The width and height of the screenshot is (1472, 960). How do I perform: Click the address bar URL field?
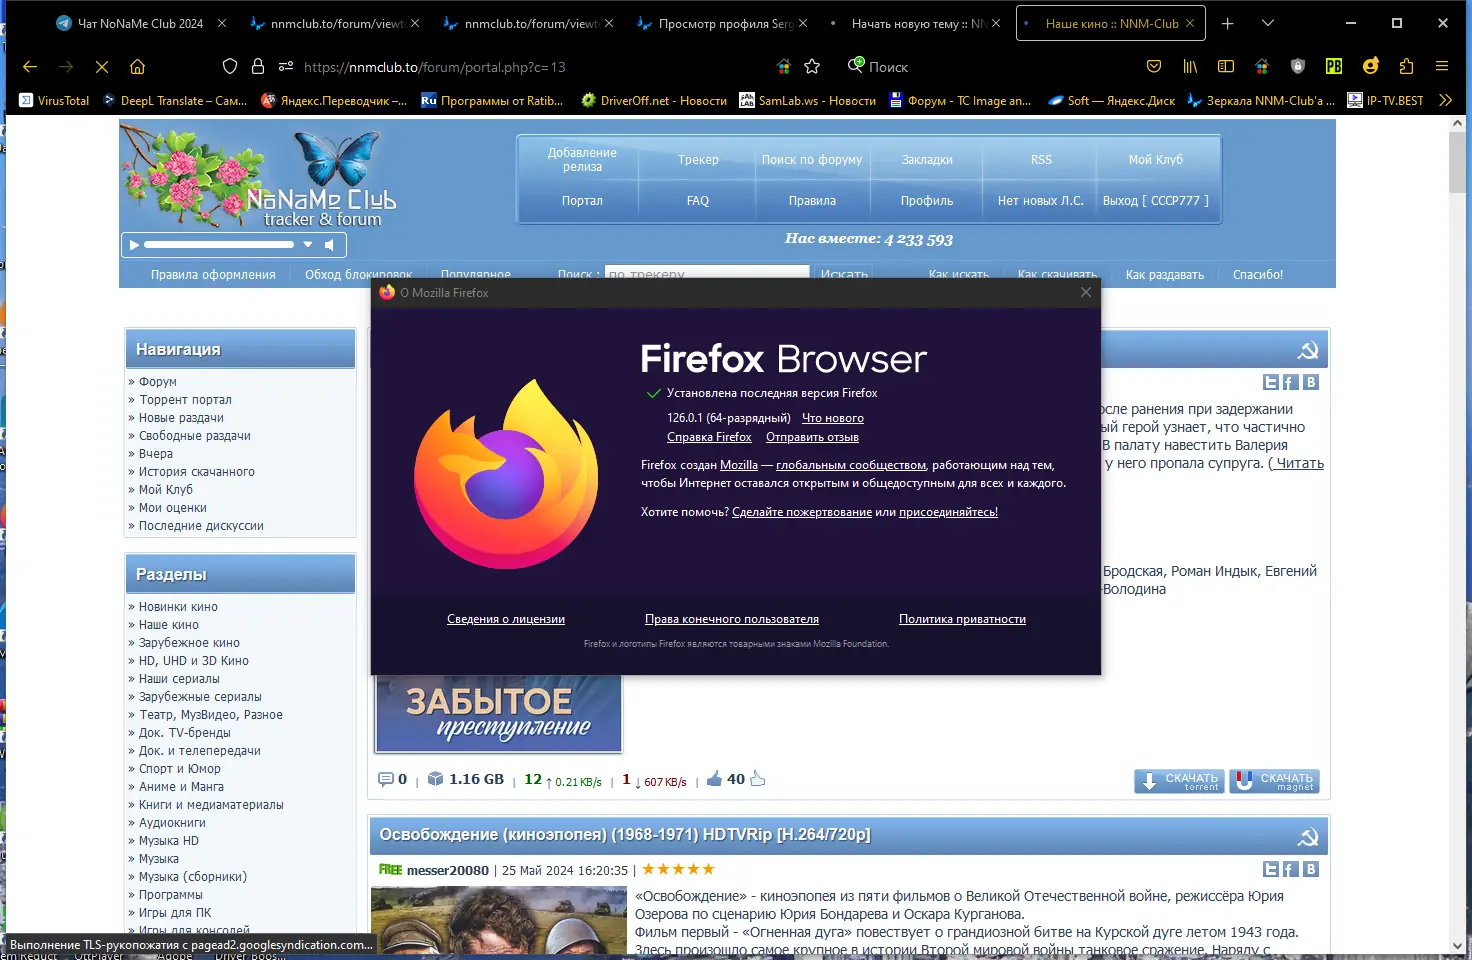point(435,67)
